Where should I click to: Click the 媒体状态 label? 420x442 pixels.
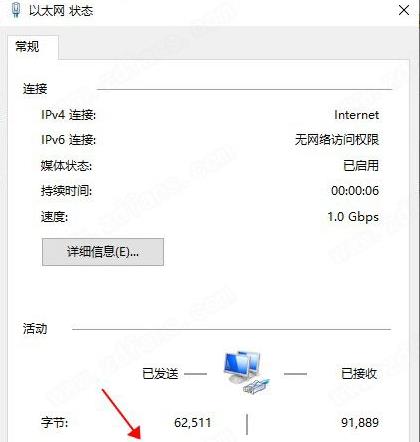[x=66, y=165]
